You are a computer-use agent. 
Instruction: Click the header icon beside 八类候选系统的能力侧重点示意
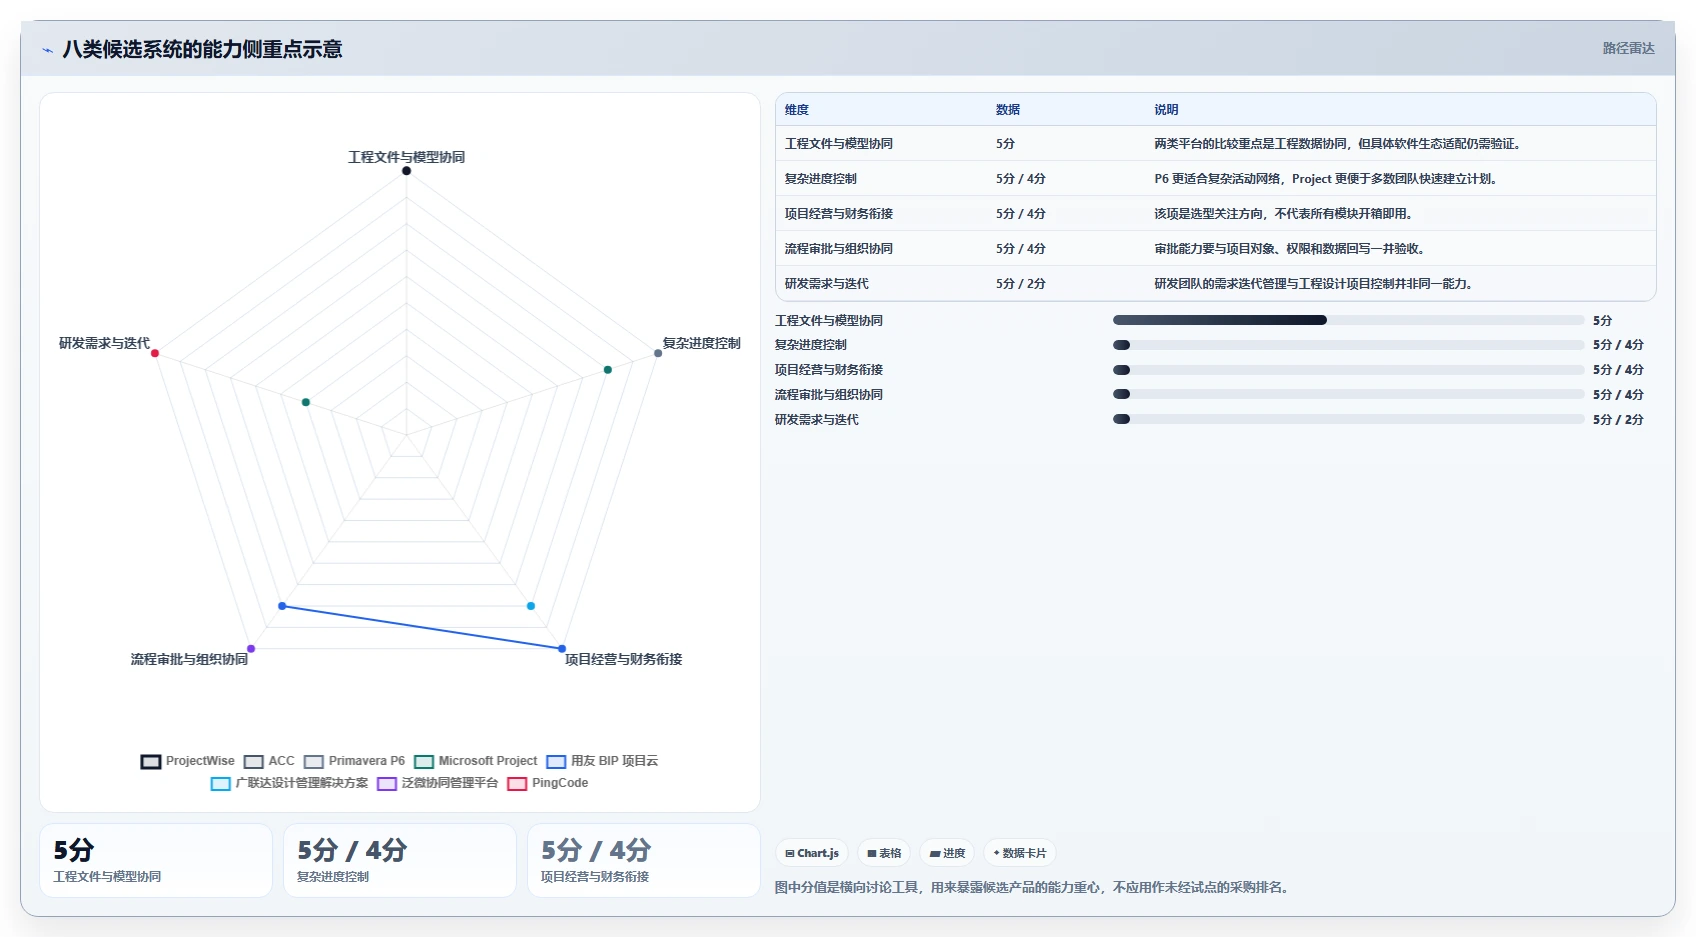[47, 49]
